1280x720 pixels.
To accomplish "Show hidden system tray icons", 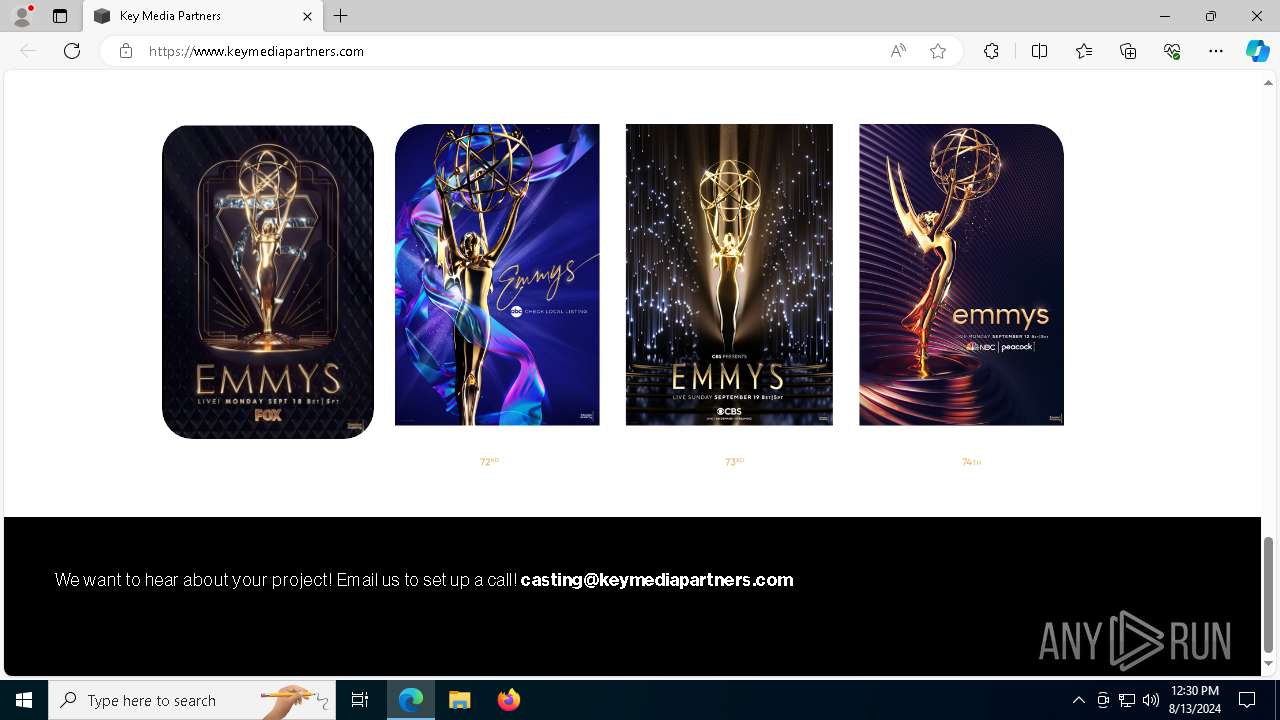I will [x=1078, y=700].
